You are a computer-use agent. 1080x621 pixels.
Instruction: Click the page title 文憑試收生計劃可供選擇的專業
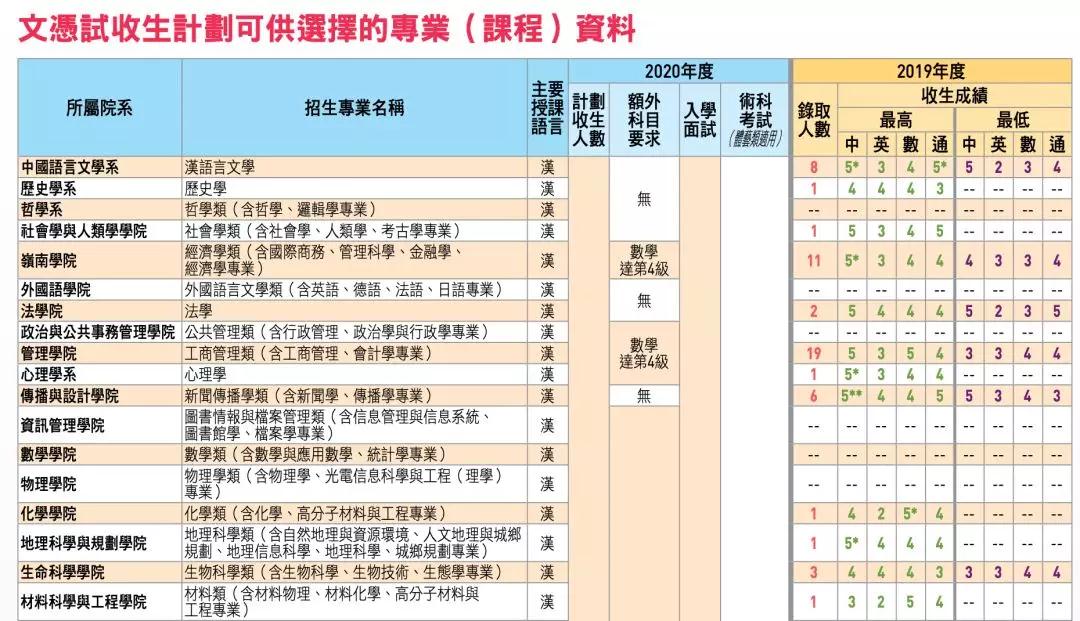[326, 29]
